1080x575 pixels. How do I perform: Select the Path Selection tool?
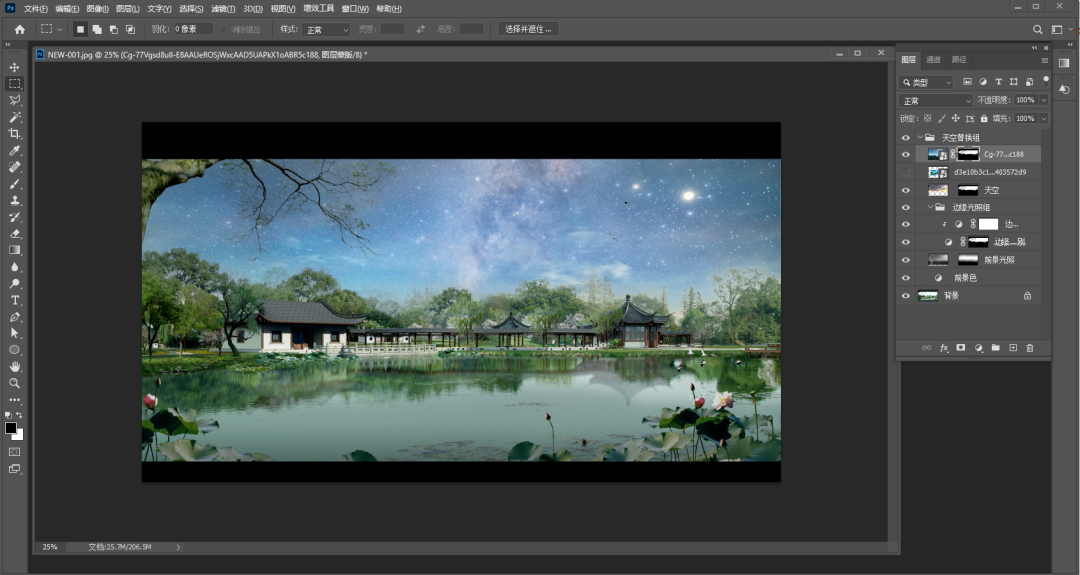(x=14, y=333)
